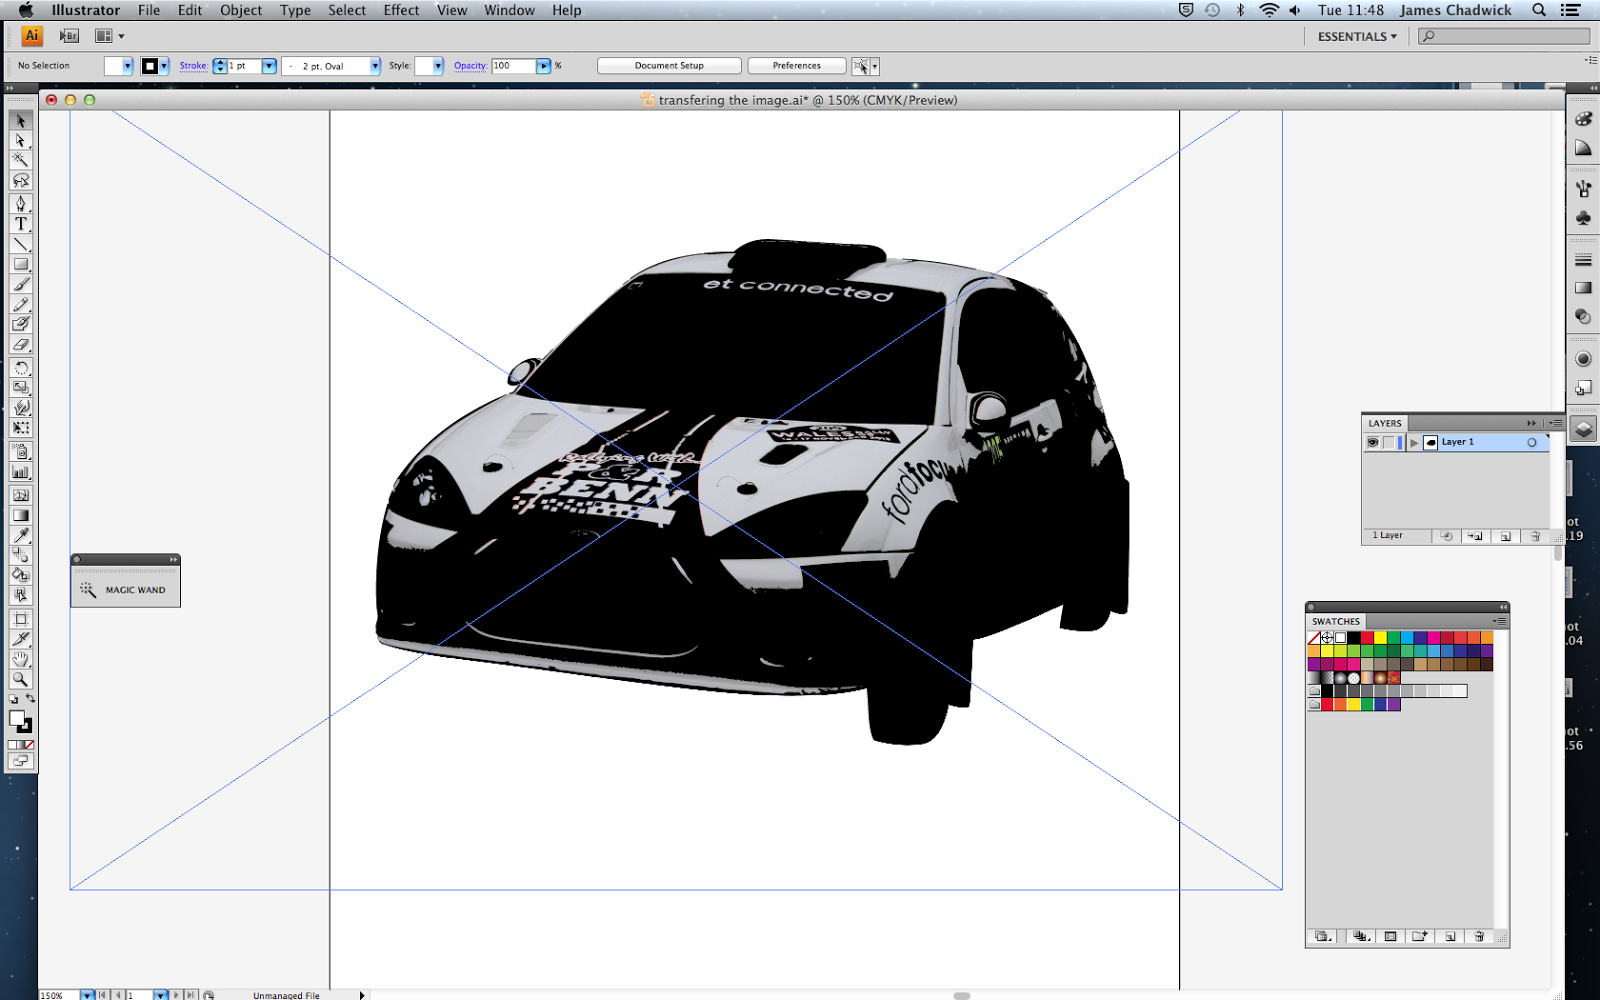Open the 2 pt. Oval brush dropdown
Image resolution: width=1600 pixels, height=1000 pixels.
375,66
